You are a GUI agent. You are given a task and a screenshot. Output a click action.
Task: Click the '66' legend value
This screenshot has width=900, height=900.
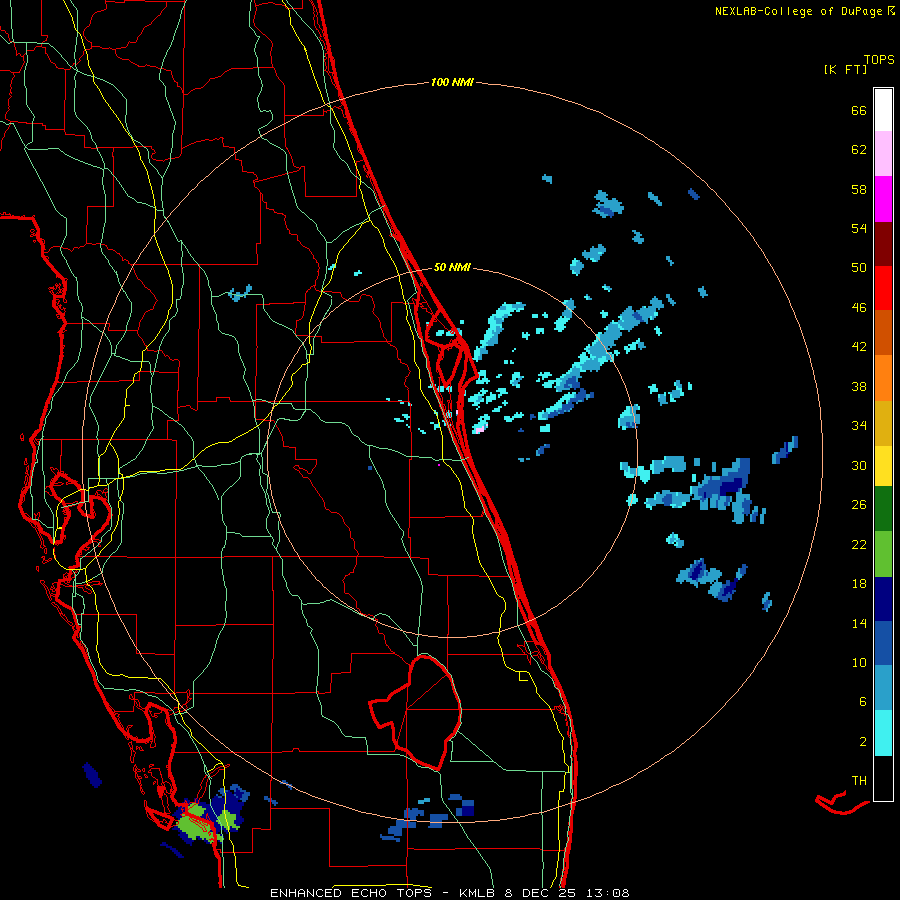pos(859,110)
